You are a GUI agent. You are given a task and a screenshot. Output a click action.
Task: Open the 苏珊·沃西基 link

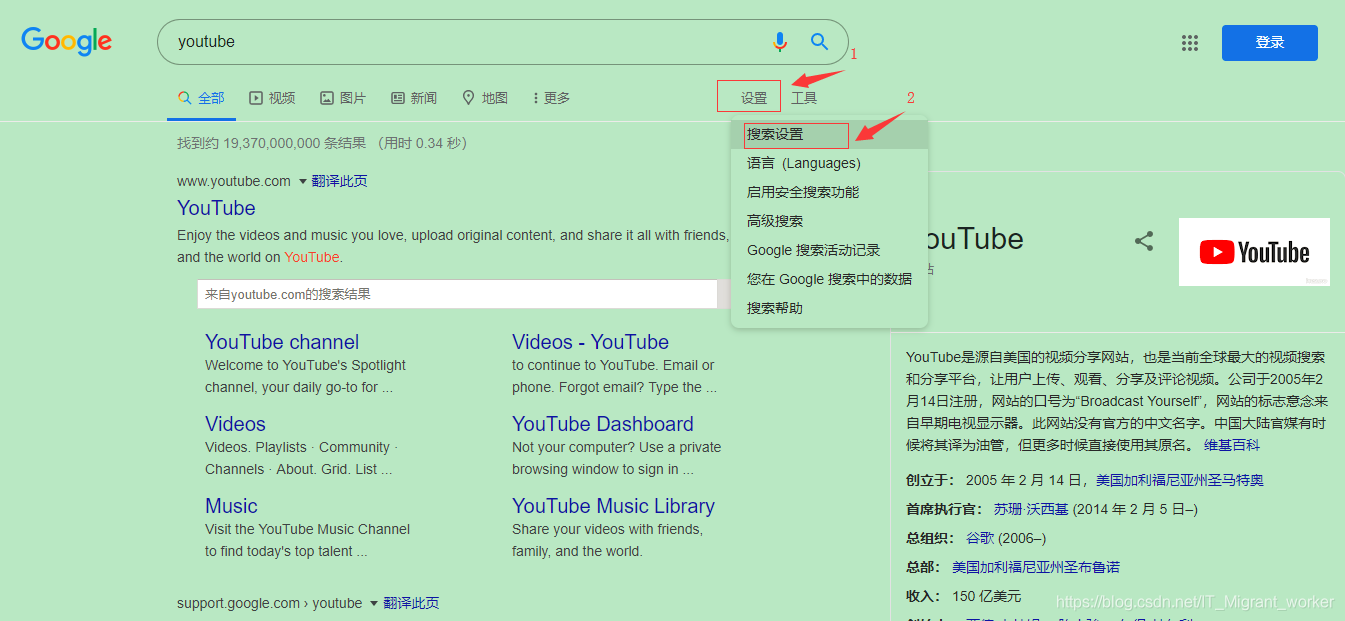[1031, 509]
